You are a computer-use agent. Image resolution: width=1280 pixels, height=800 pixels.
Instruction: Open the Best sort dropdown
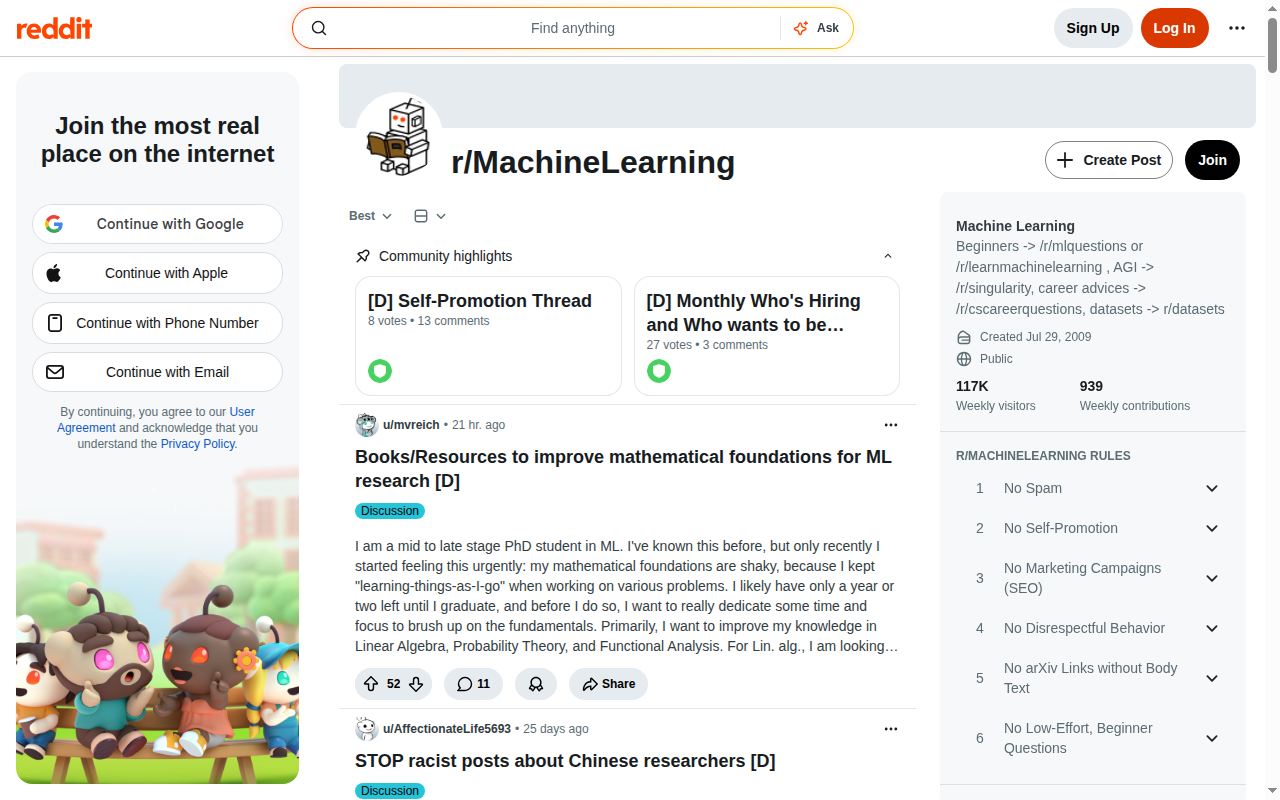click(370, 216)
